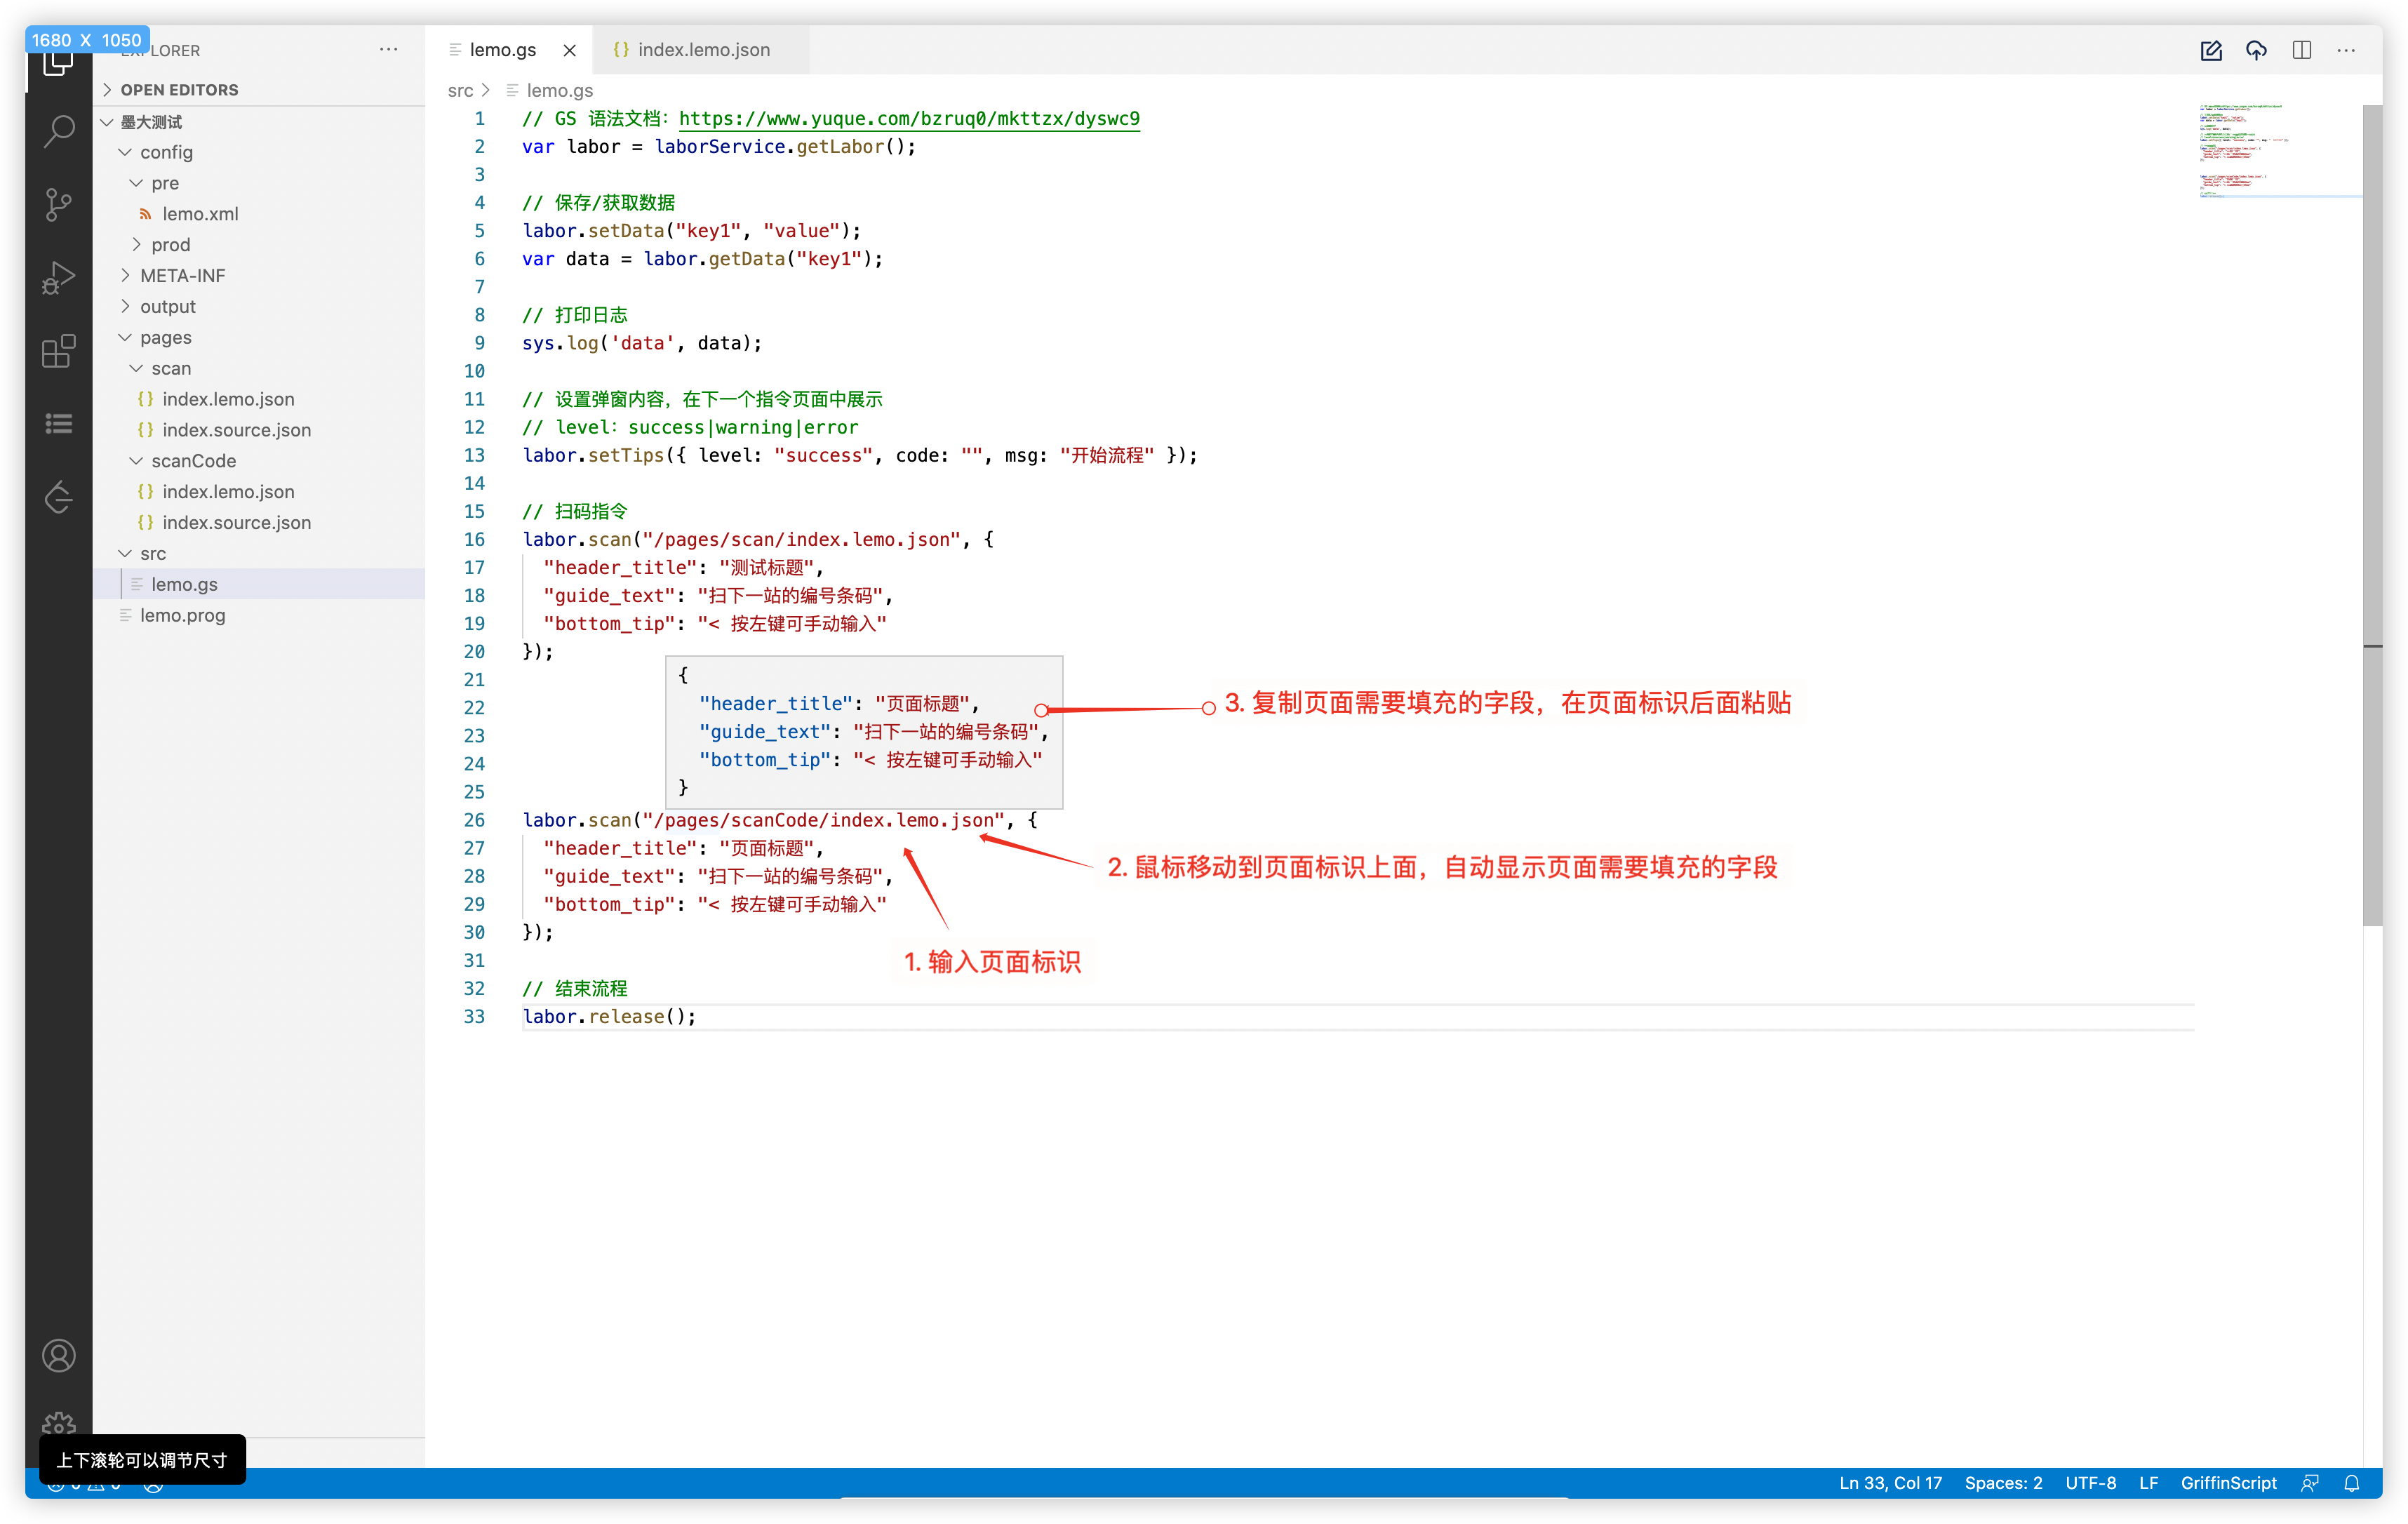Screen dimensions: 2408x1524
Task: Open the Search view in activity bar
Action: pos(59,131)
